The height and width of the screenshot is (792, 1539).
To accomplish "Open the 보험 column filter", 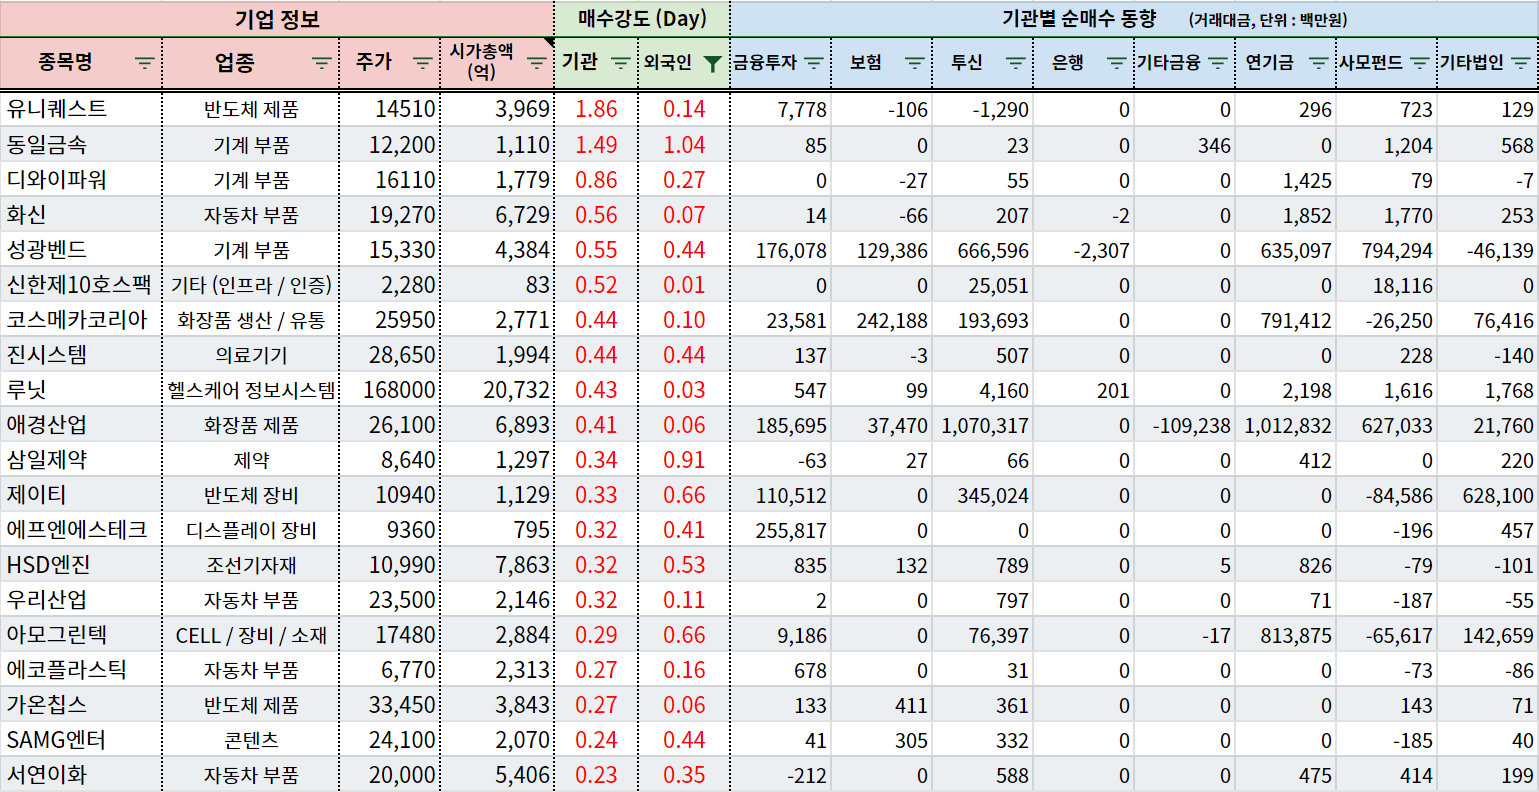I will [915, 63].
